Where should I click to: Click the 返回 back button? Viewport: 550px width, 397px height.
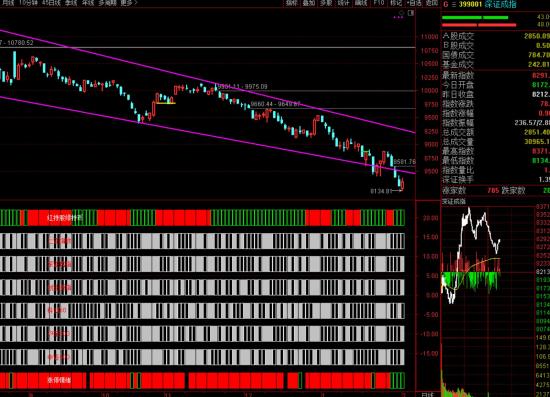432,3
